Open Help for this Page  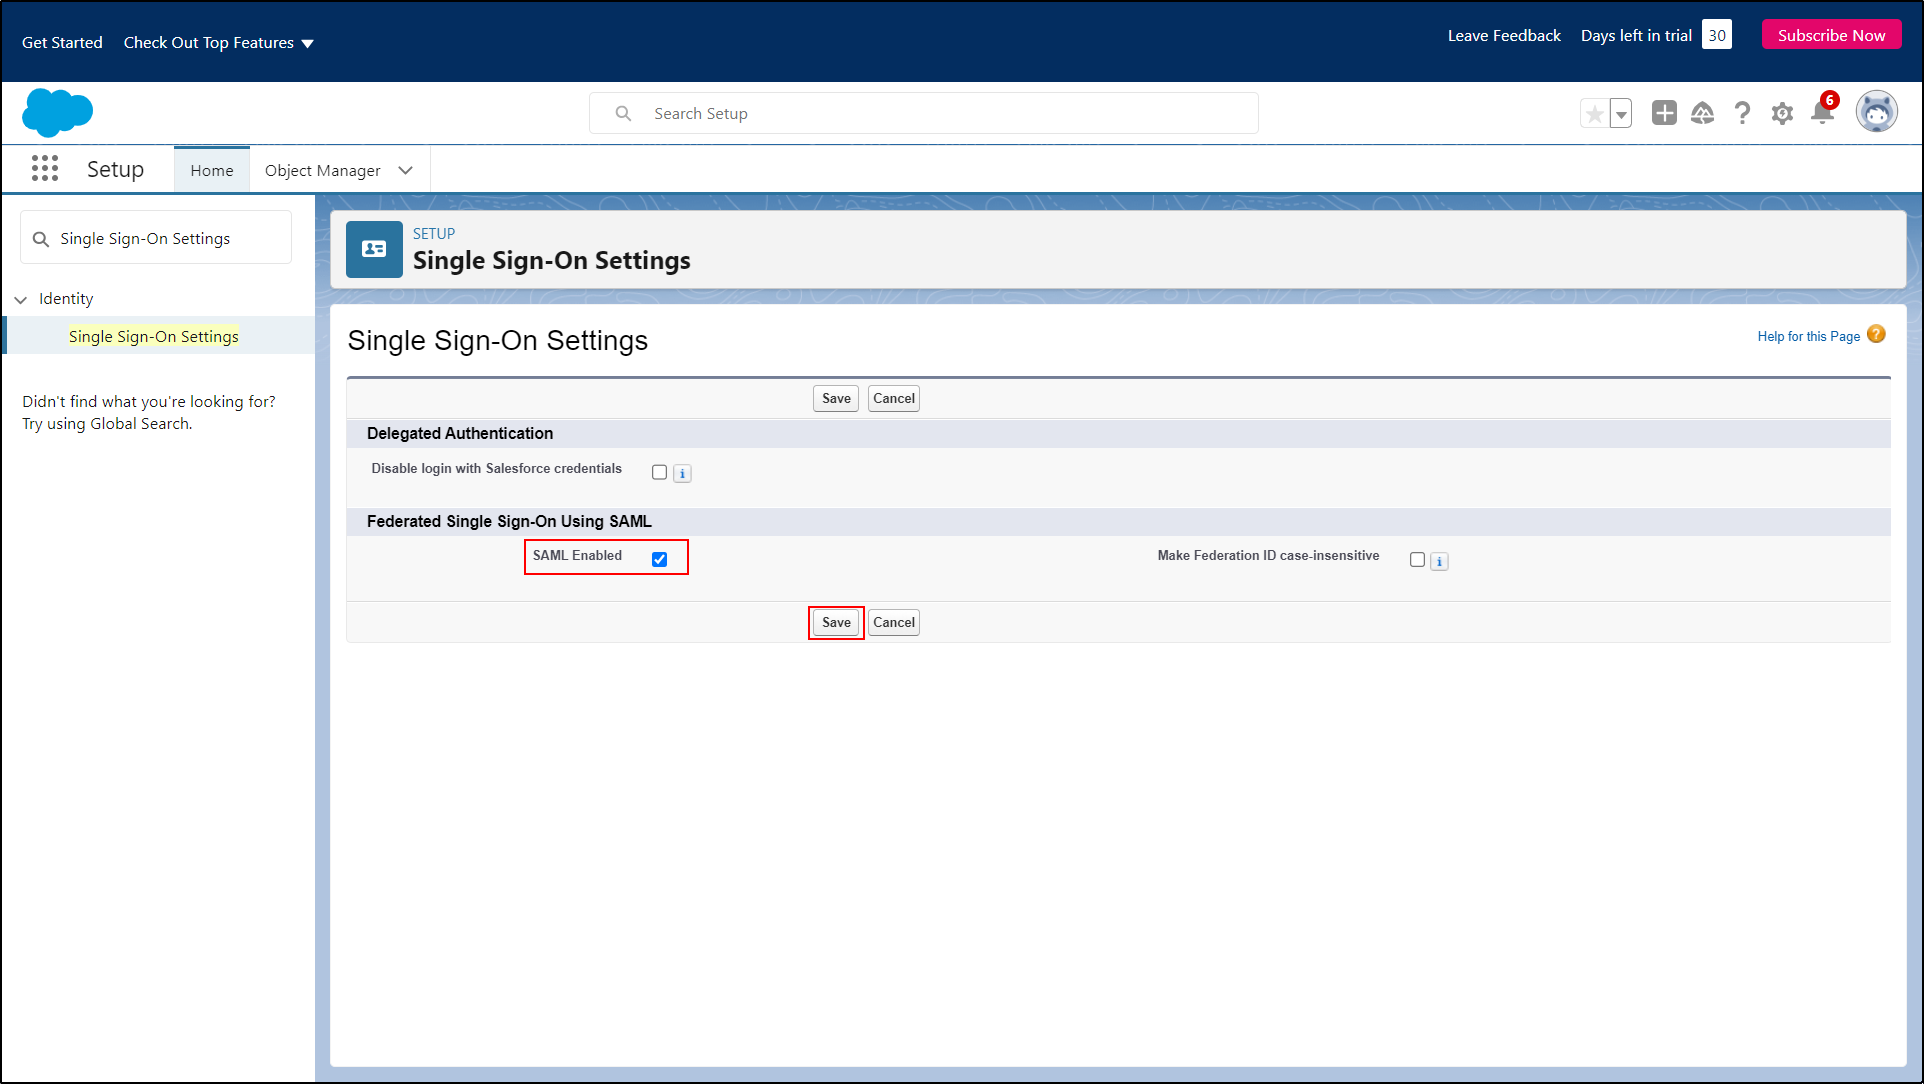click(x=1807, y=336)
